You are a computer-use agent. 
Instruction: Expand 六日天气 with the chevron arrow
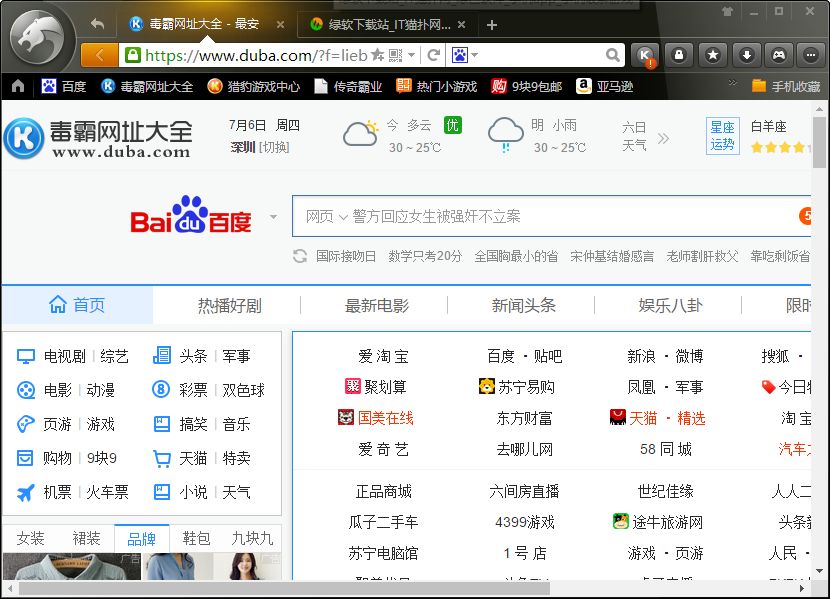(x=664, y=141)
